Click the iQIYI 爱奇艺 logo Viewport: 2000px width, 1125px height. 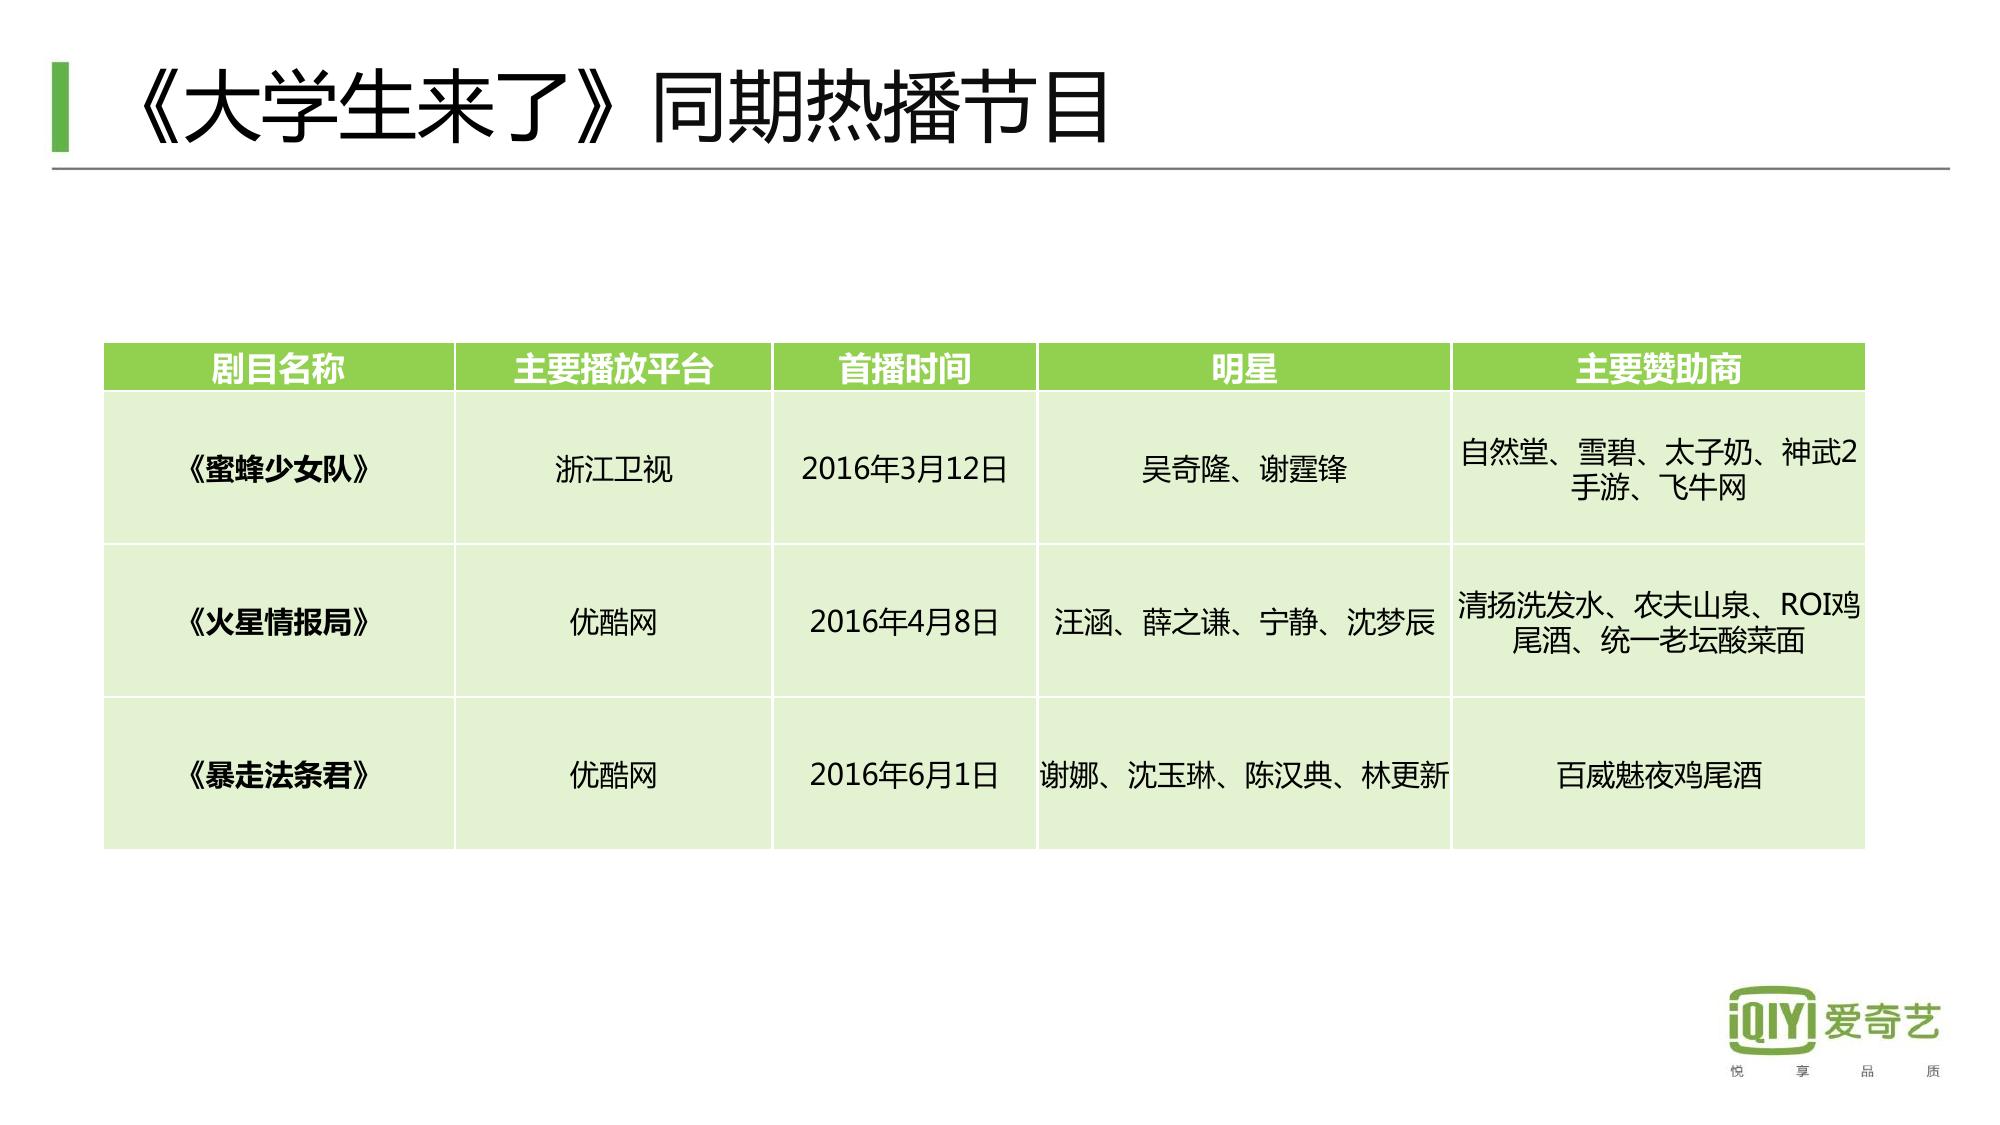point(1834,1020)
